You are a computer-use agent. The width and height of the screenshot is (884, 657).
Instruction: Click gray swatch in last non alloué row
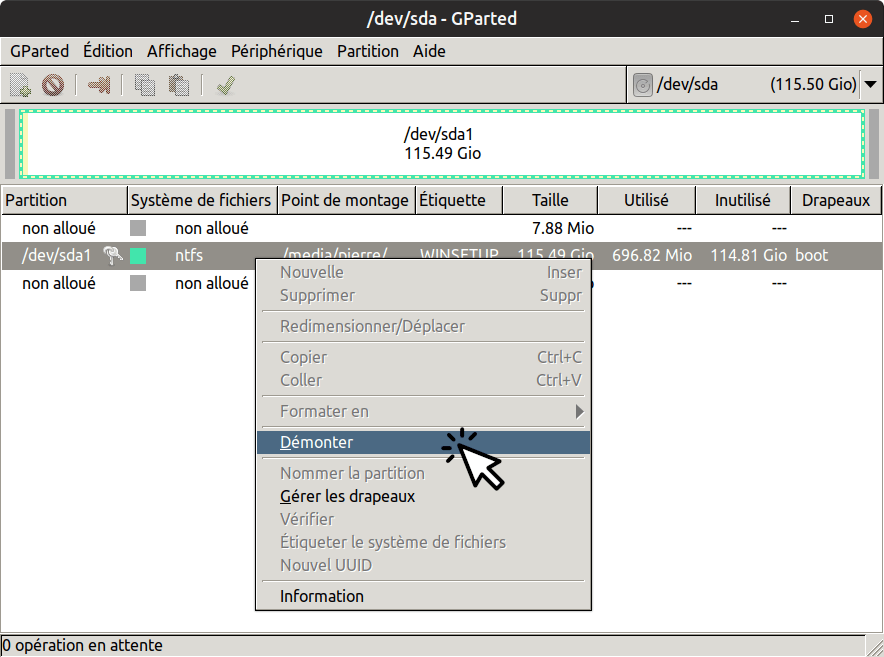[138, 283]
